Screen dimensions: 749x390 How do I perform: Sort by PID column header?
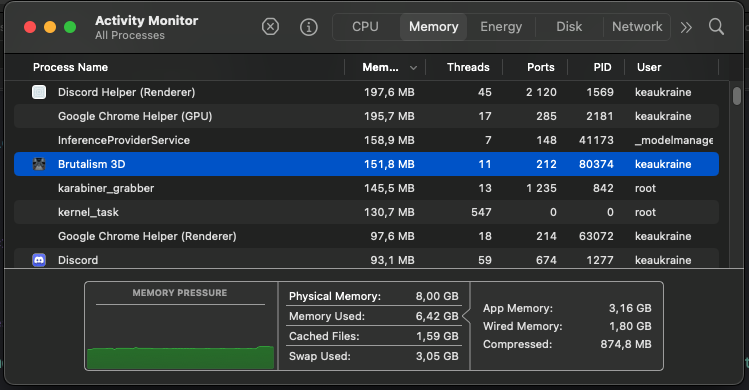(602, 67)
